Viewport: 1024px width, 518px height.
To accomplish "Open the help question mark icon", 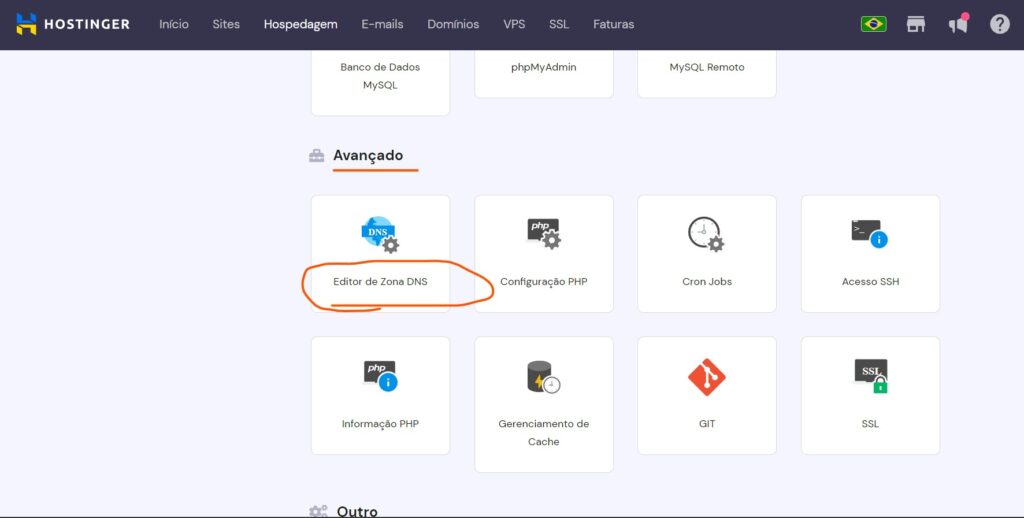I will [999, 24].
